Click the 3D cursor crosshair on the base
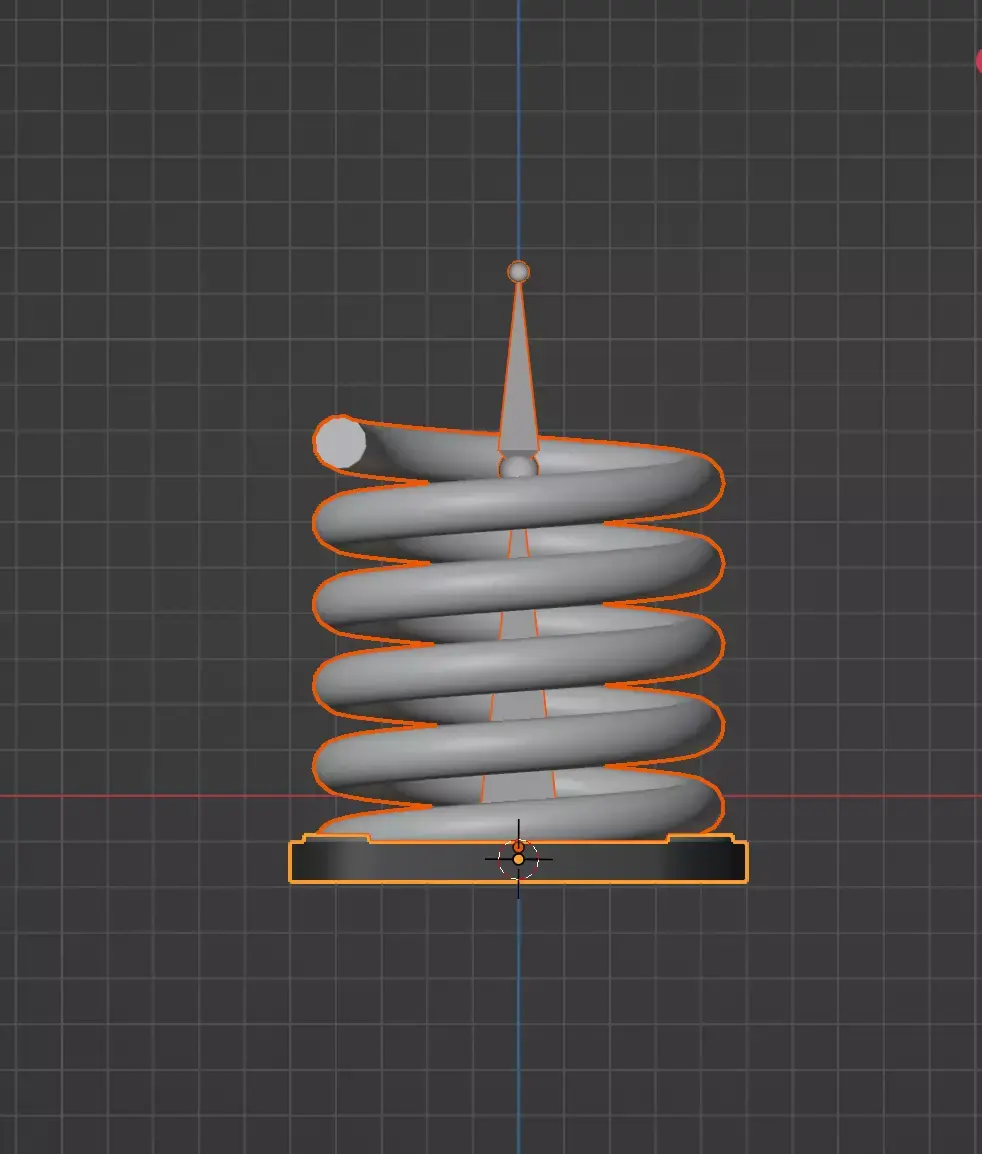Screen dimensions: 982x1154 click(x=518, y=859)
